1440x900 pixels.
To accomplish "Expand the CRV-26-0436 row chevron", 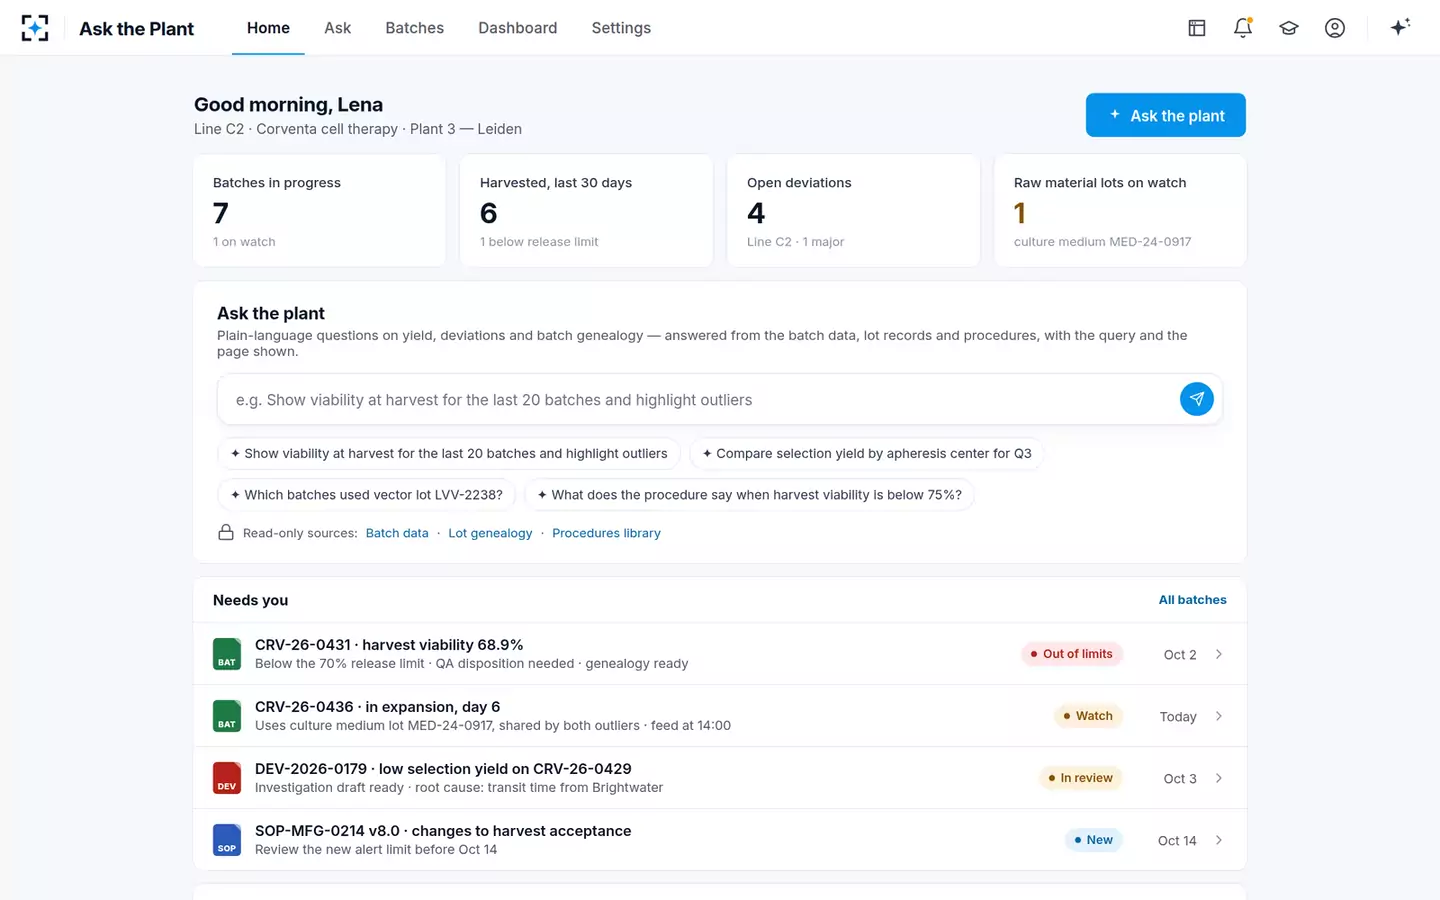I will pos(1219,716).
